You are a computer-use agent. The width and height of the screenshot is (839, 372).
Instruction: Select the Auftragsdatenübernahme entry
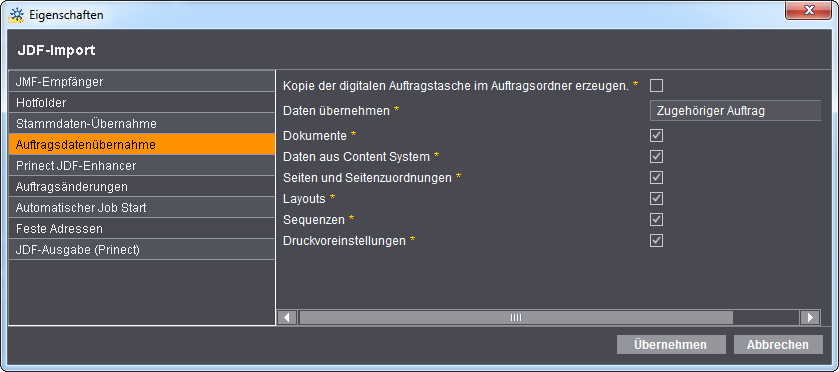pyautogui.click(x=142, y=145)
